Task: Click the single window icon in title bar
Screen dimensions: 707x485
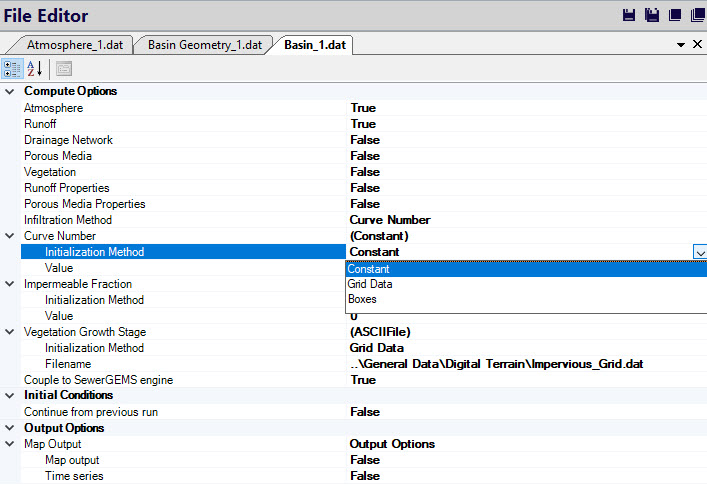Action: (674, 15)
